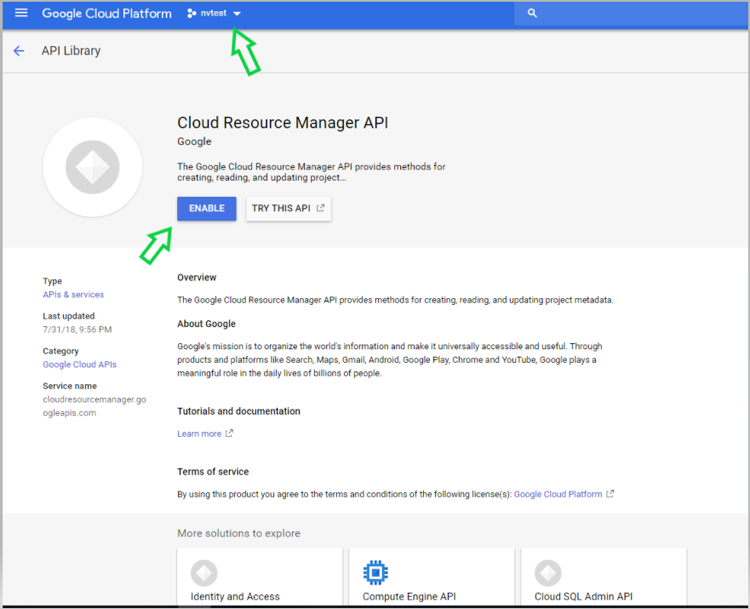Click the search magnifier icon

(532, 13)
